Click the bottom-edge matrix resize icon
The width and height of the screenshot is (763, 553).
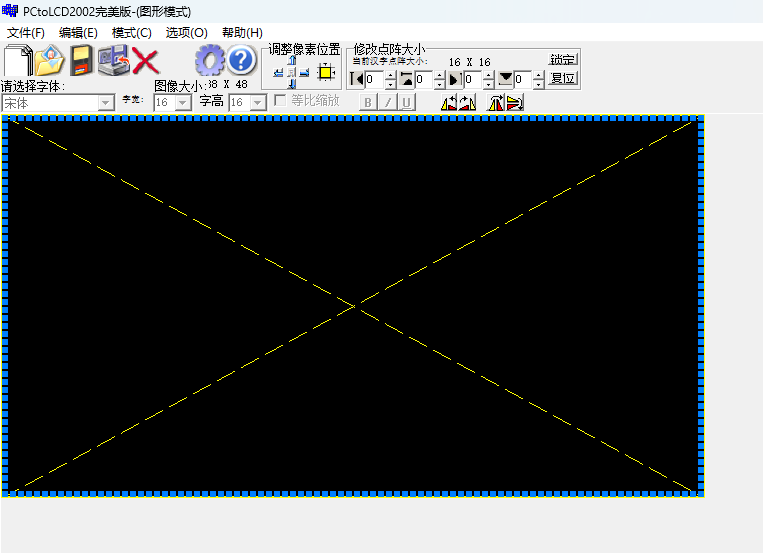tap(506, 79)
